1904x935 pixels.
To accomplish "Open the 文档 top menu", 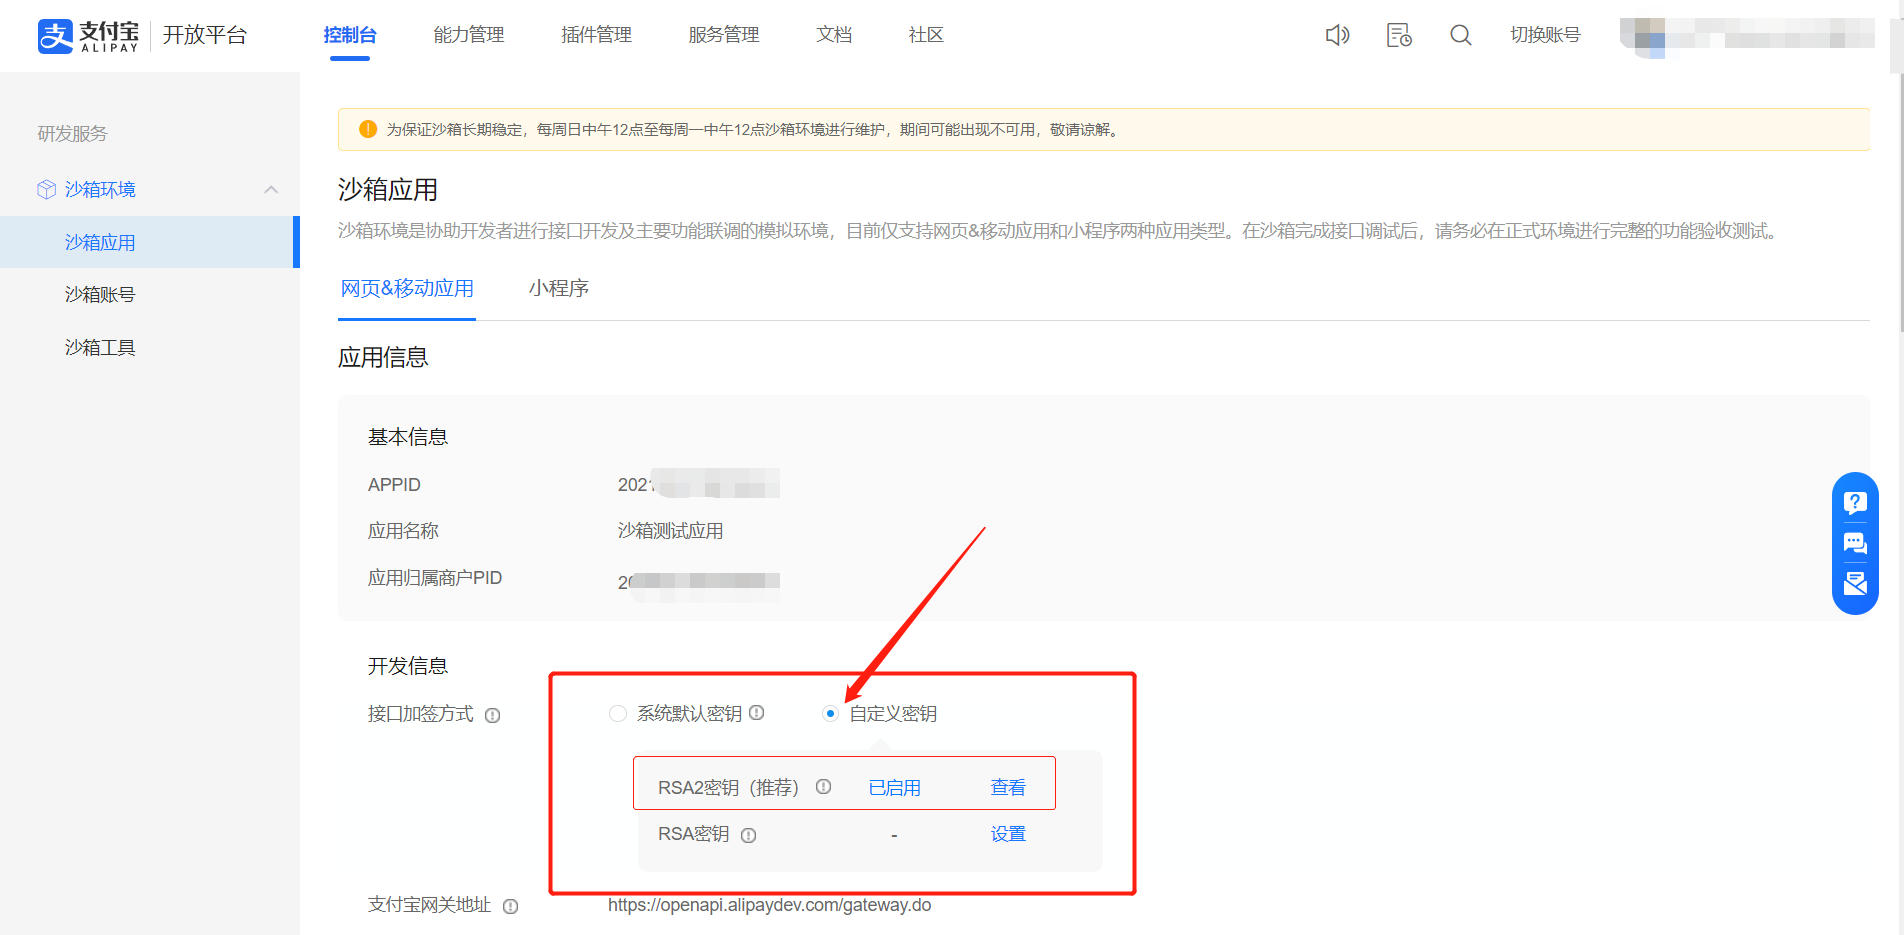I will (x=834, y=35).
